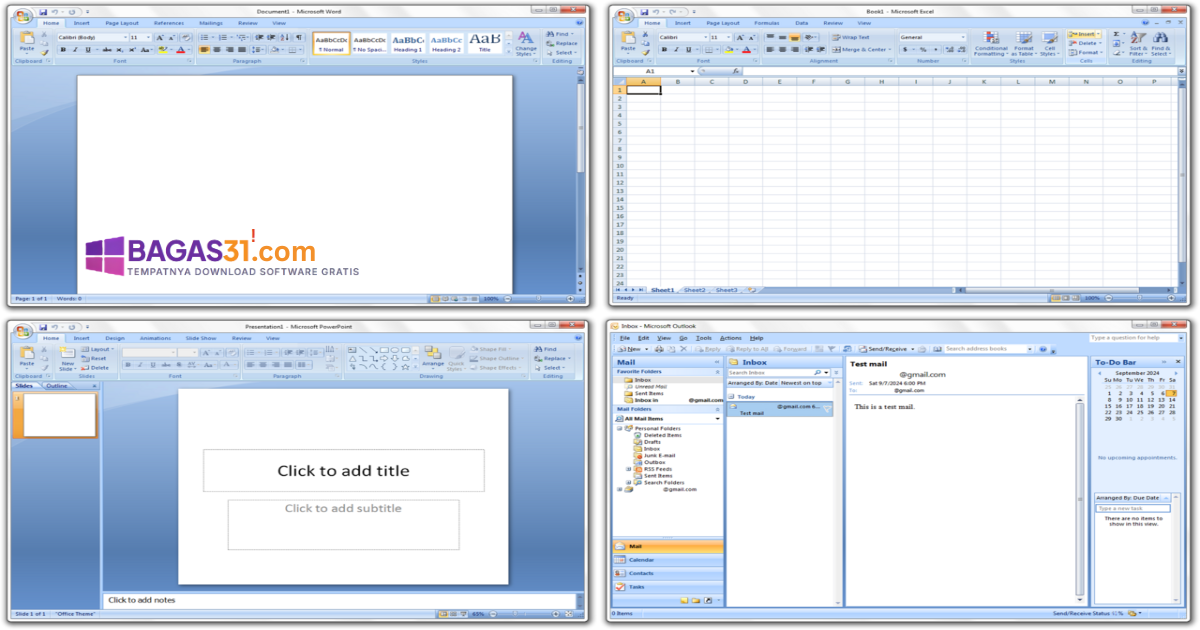
Task: Open the Calendar pane button in Outlook
Action: (x=668, y=560)
